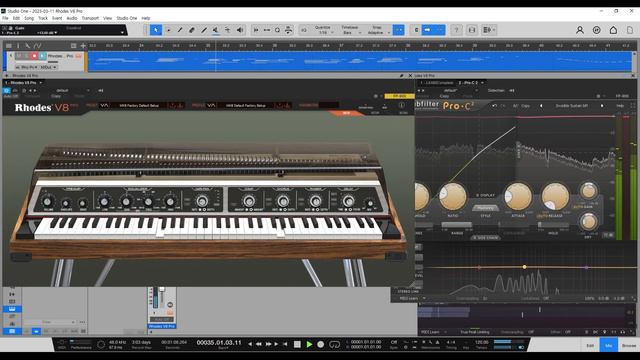Adjust the Rhodes Volume knob
Viewport: 640px width, 360px height.
tap(48, 202)
